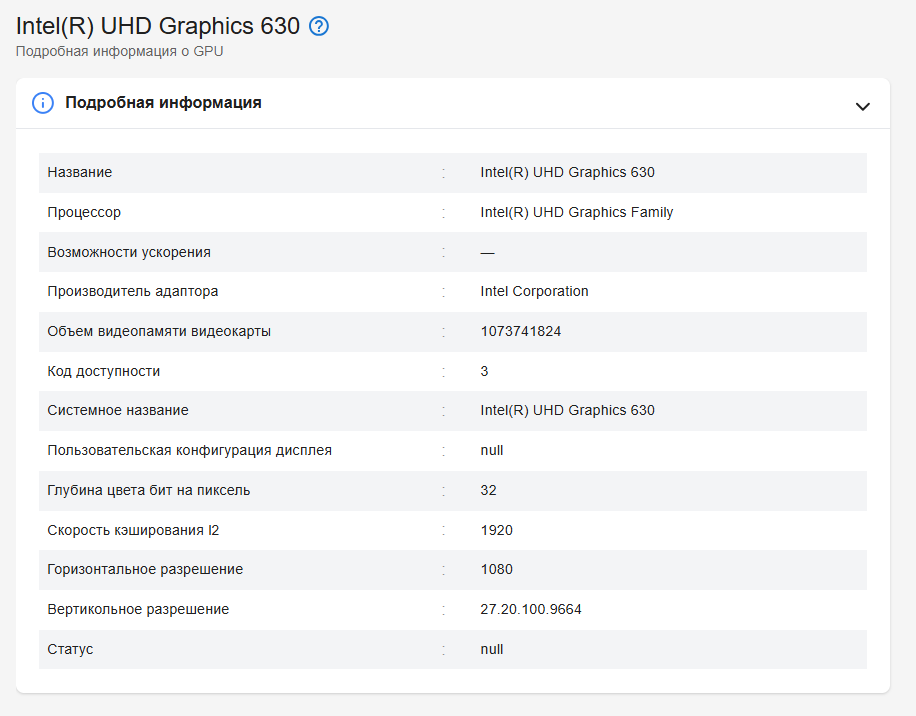Select the value in Системное название row
The width and height of the screenshot is (916, 716).
pos(567,411)
